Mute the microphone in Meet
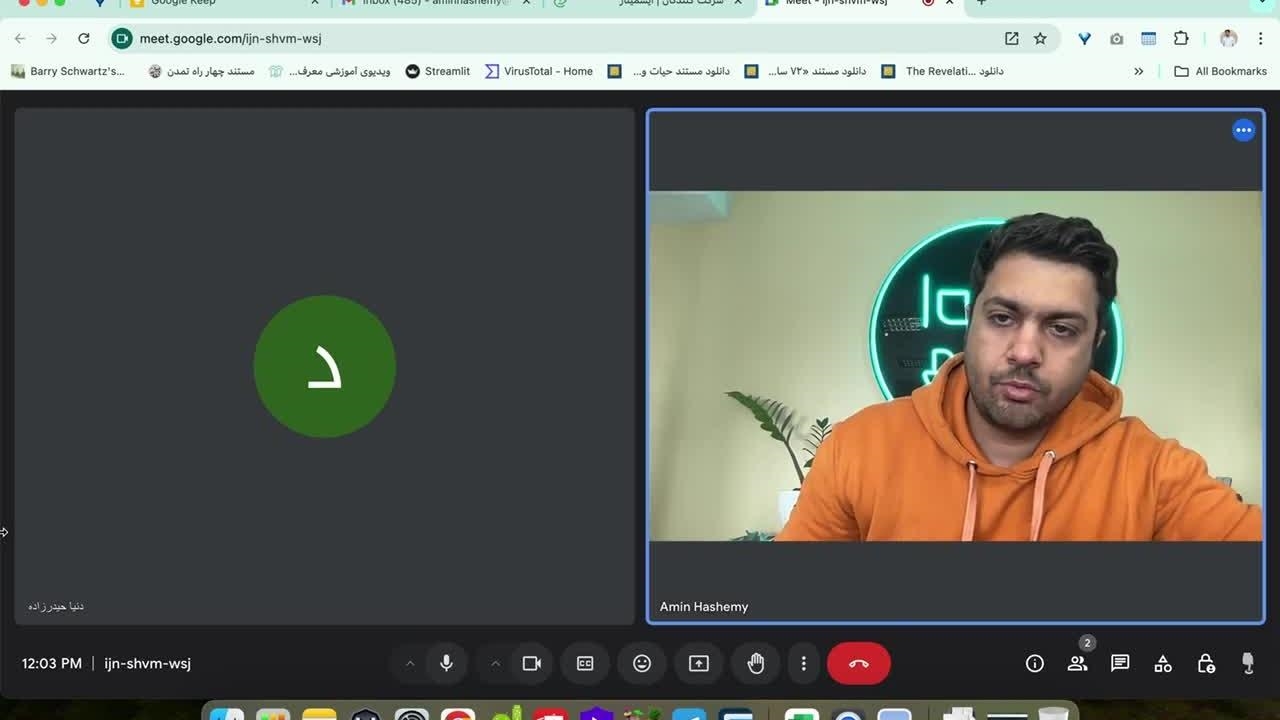The image size is (1280, 720). 446,663
